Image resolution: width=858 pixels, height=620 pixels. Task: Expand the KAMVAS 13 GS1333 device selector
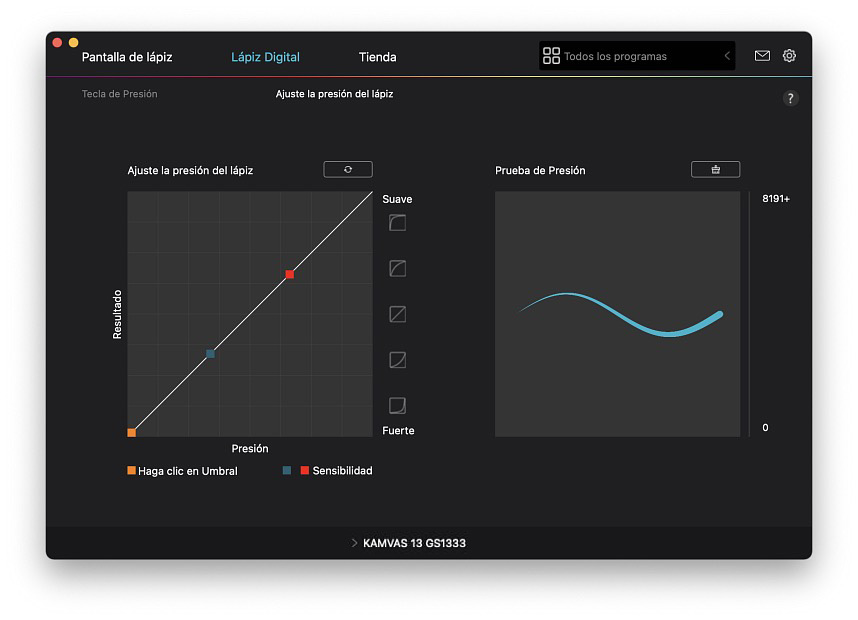[408, 543]
